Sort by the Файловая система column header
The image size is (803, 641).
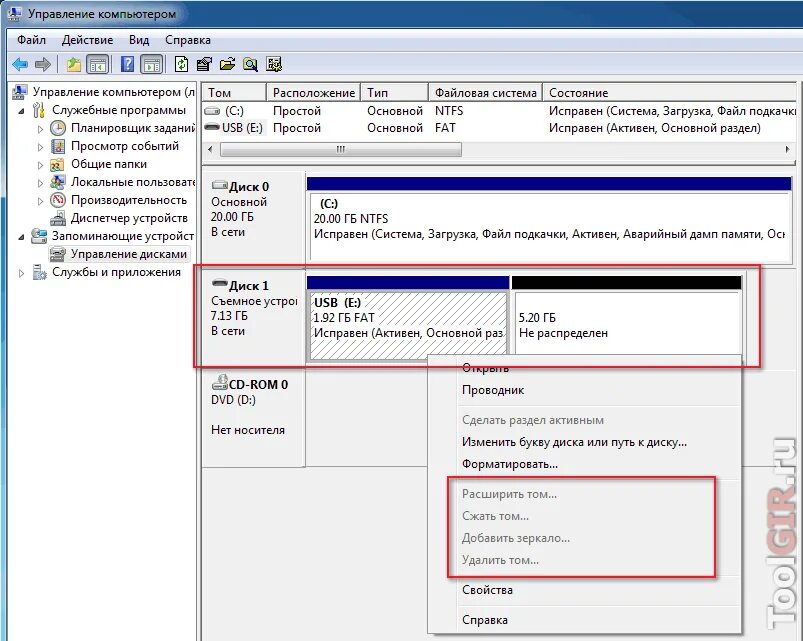(485, 93)
